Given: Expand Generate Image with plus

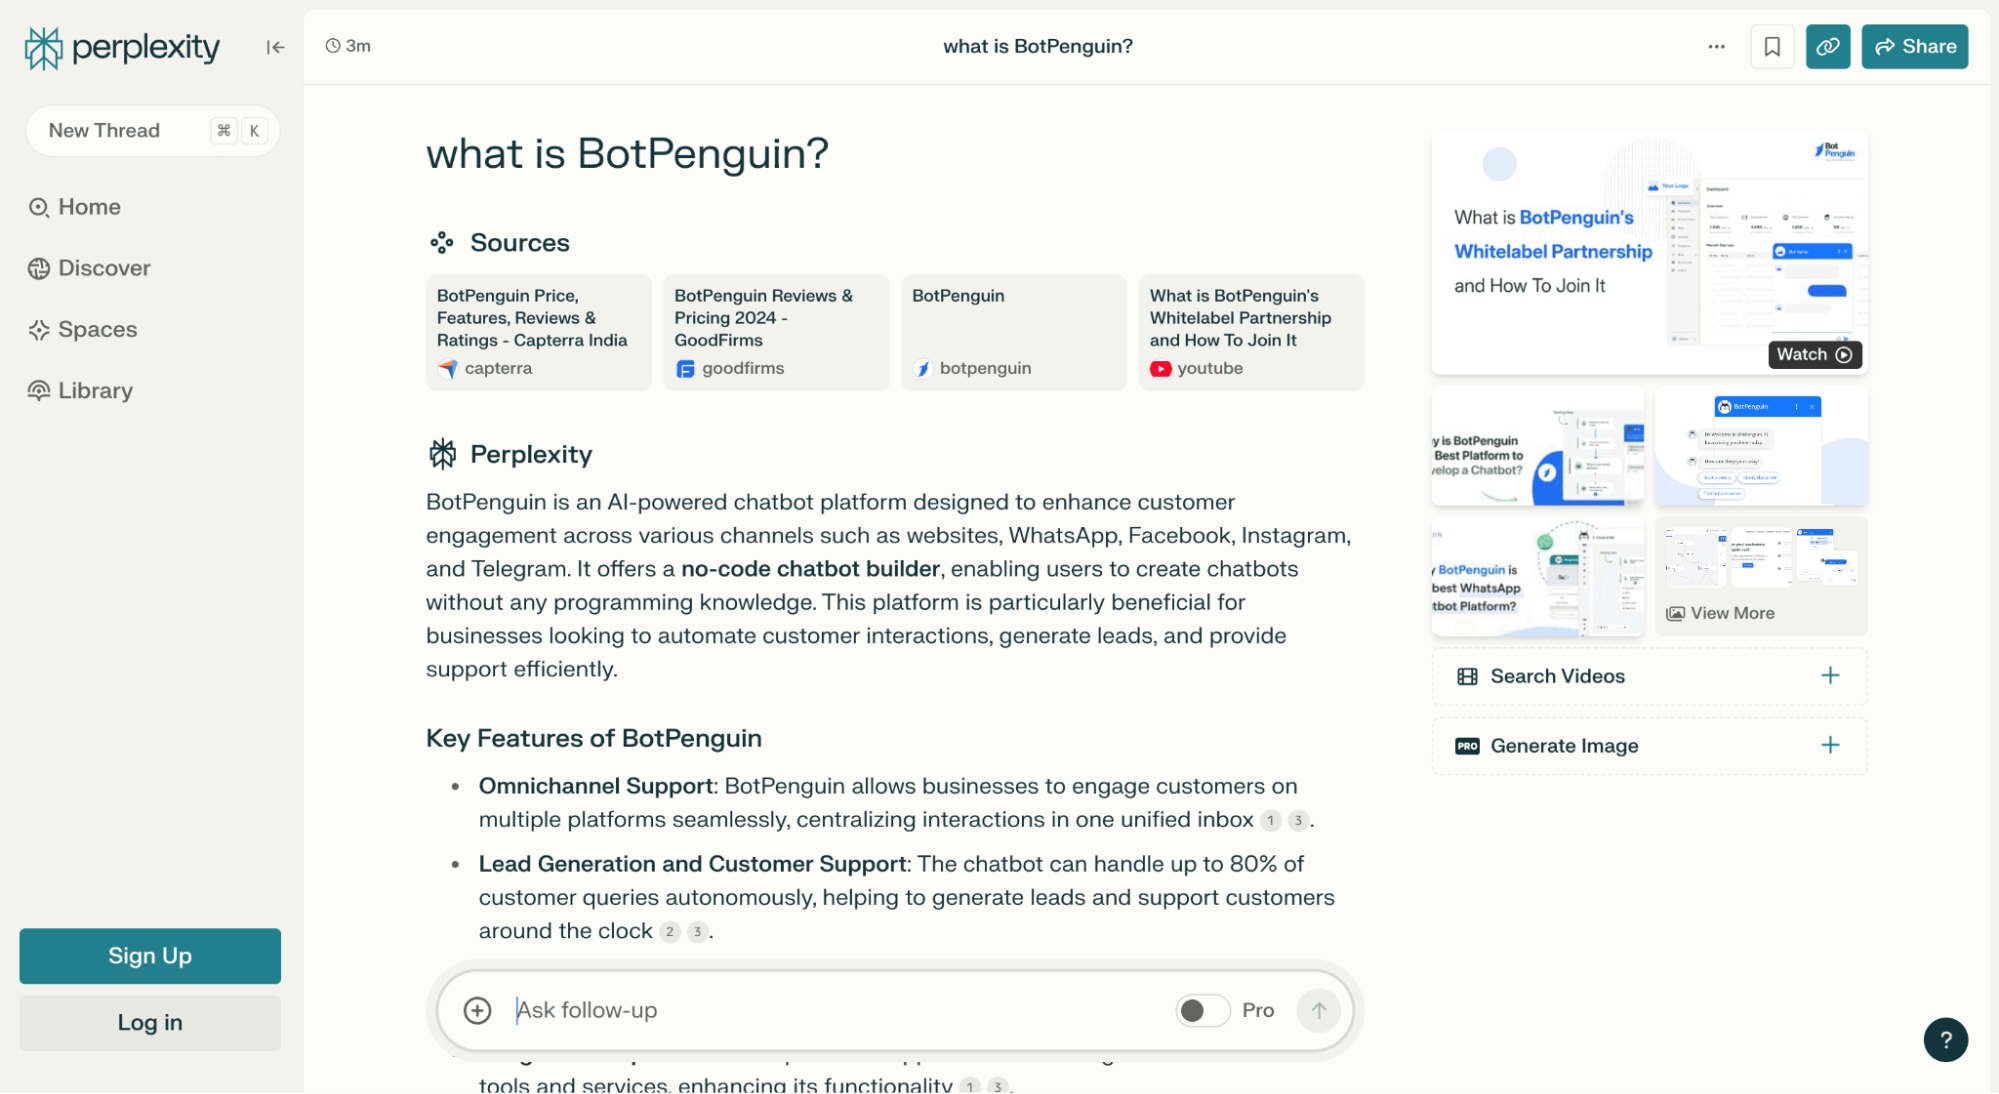Looking at the screenshot, I should coord(1830,745).
